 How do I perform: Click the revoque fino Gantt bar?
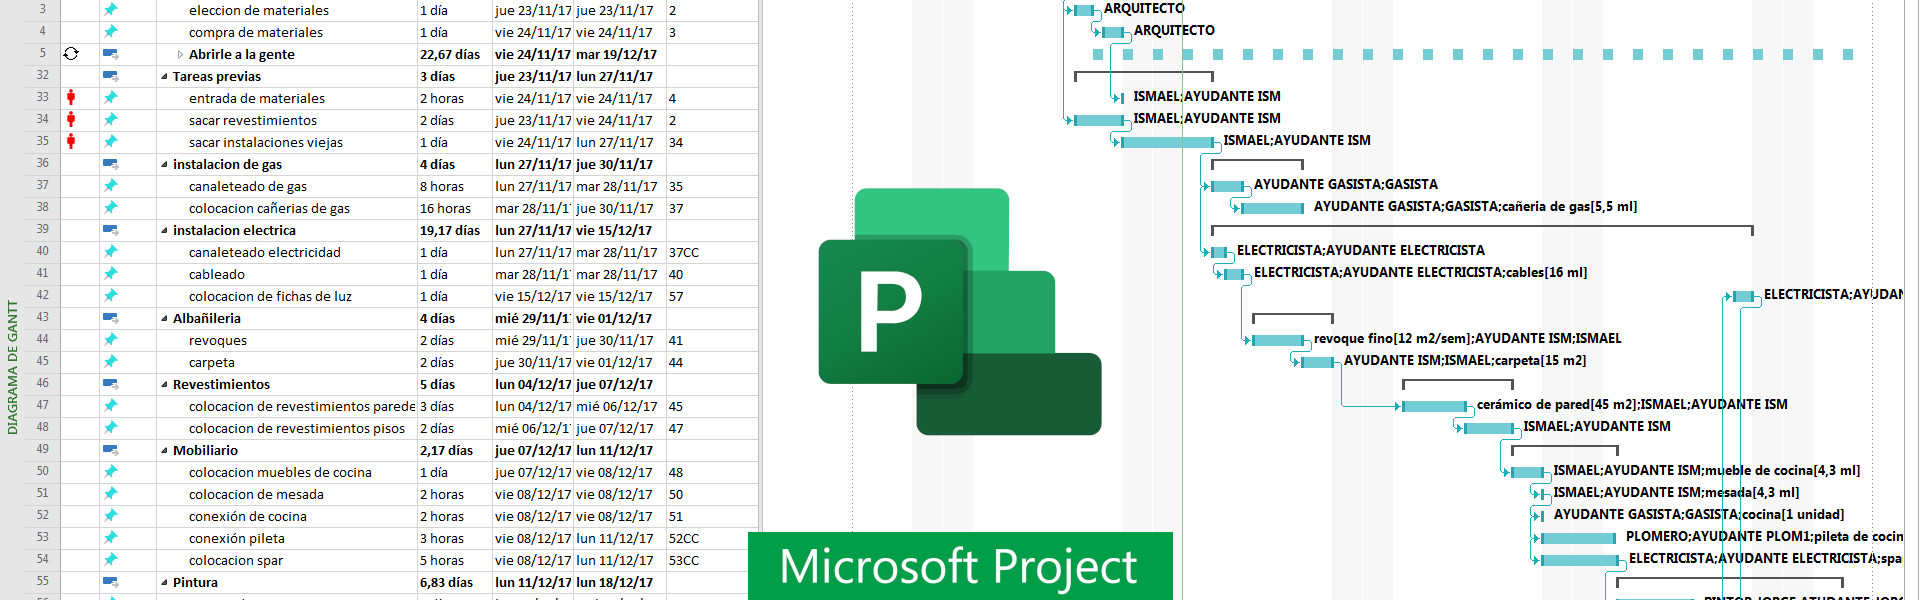click(1277, 340)
